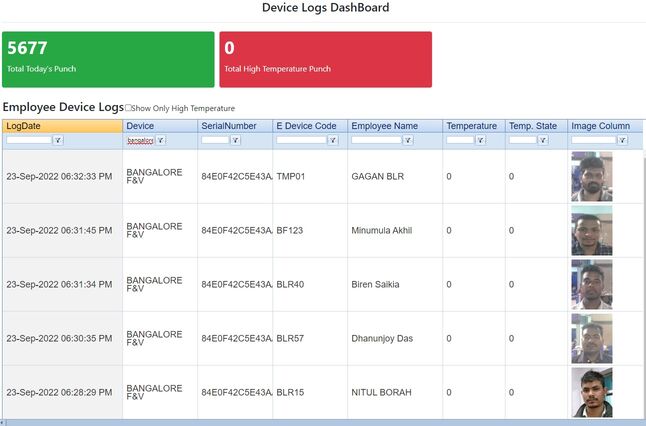Click LogDate filter text box
The height and width of the screenshot is (426, 646).
[29, 140]
